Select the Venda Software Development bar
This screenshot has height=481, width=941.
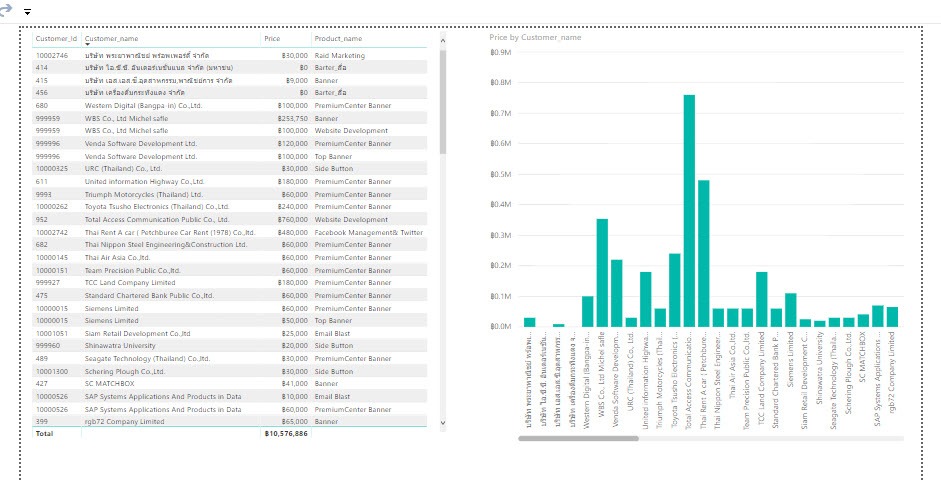click(617, 293)
